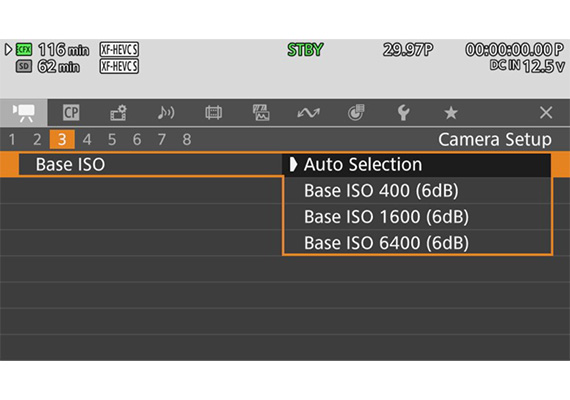Open the My Menu star icon

[x=451, y=113]
